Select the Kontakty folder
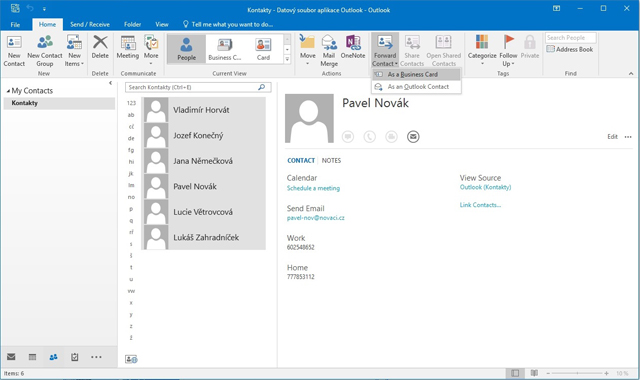The width and height of the screenshot is (640, 380). [x=59, y=103]
